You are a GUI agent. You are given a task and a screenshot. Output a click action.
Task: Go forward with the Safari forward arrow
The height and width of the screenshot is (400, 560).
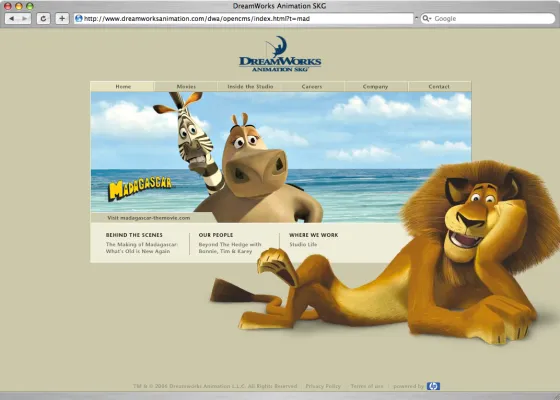pos(24,19)
